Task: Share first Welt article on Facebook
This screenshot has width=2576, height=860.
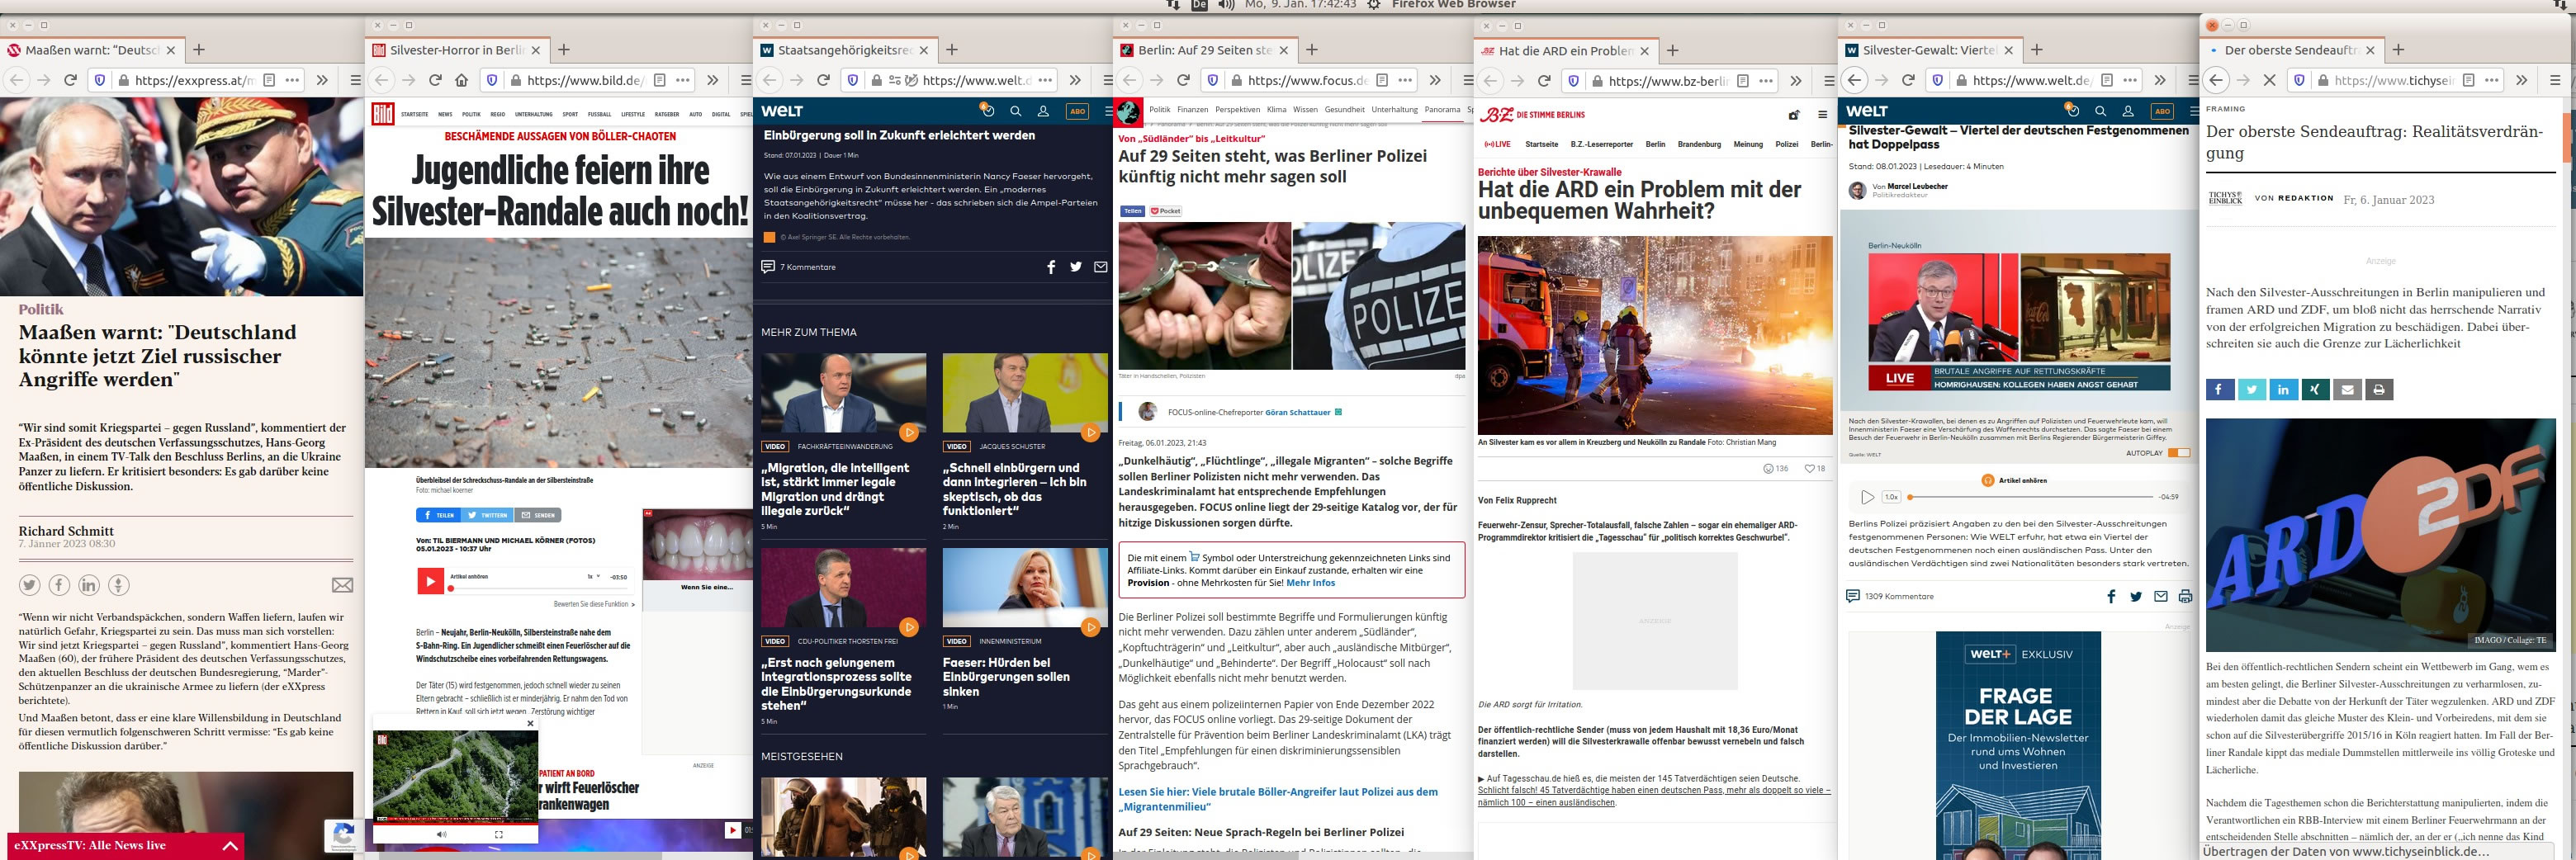Action: [x=1051, y=267]
